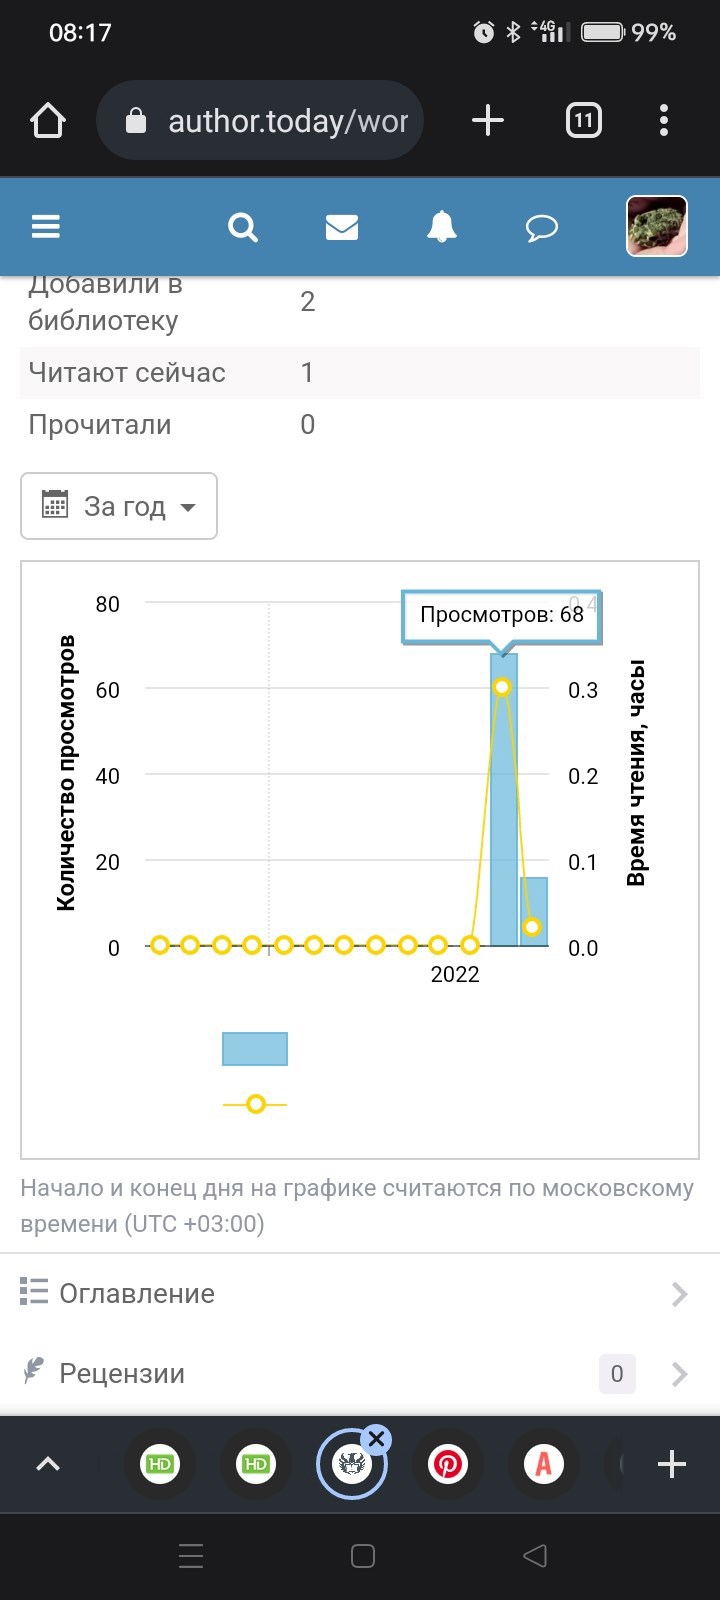The width and height of the screenshot is (720, 1600).
Task: Open messages via the envelope icon
Action: (x=342, y=227)
